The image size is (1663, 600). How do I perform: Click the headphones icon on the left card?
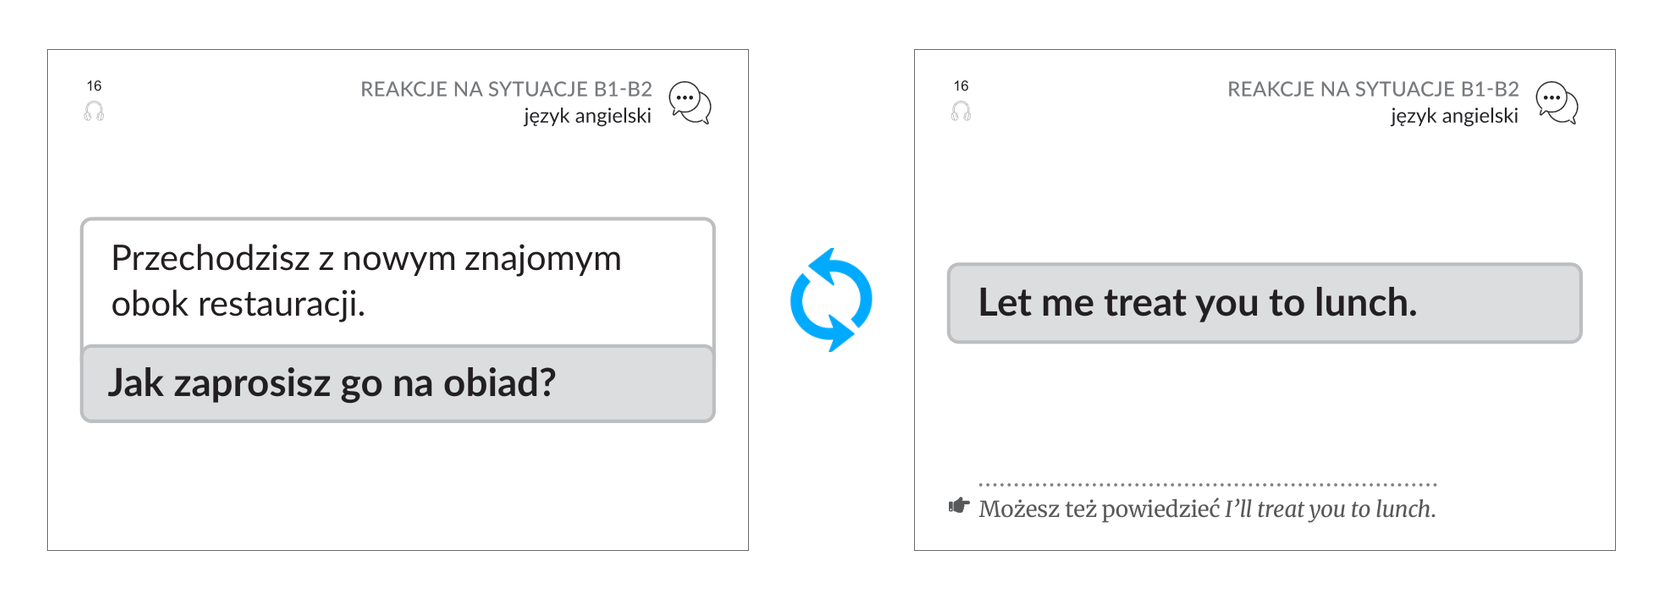(x=94, y=111)
